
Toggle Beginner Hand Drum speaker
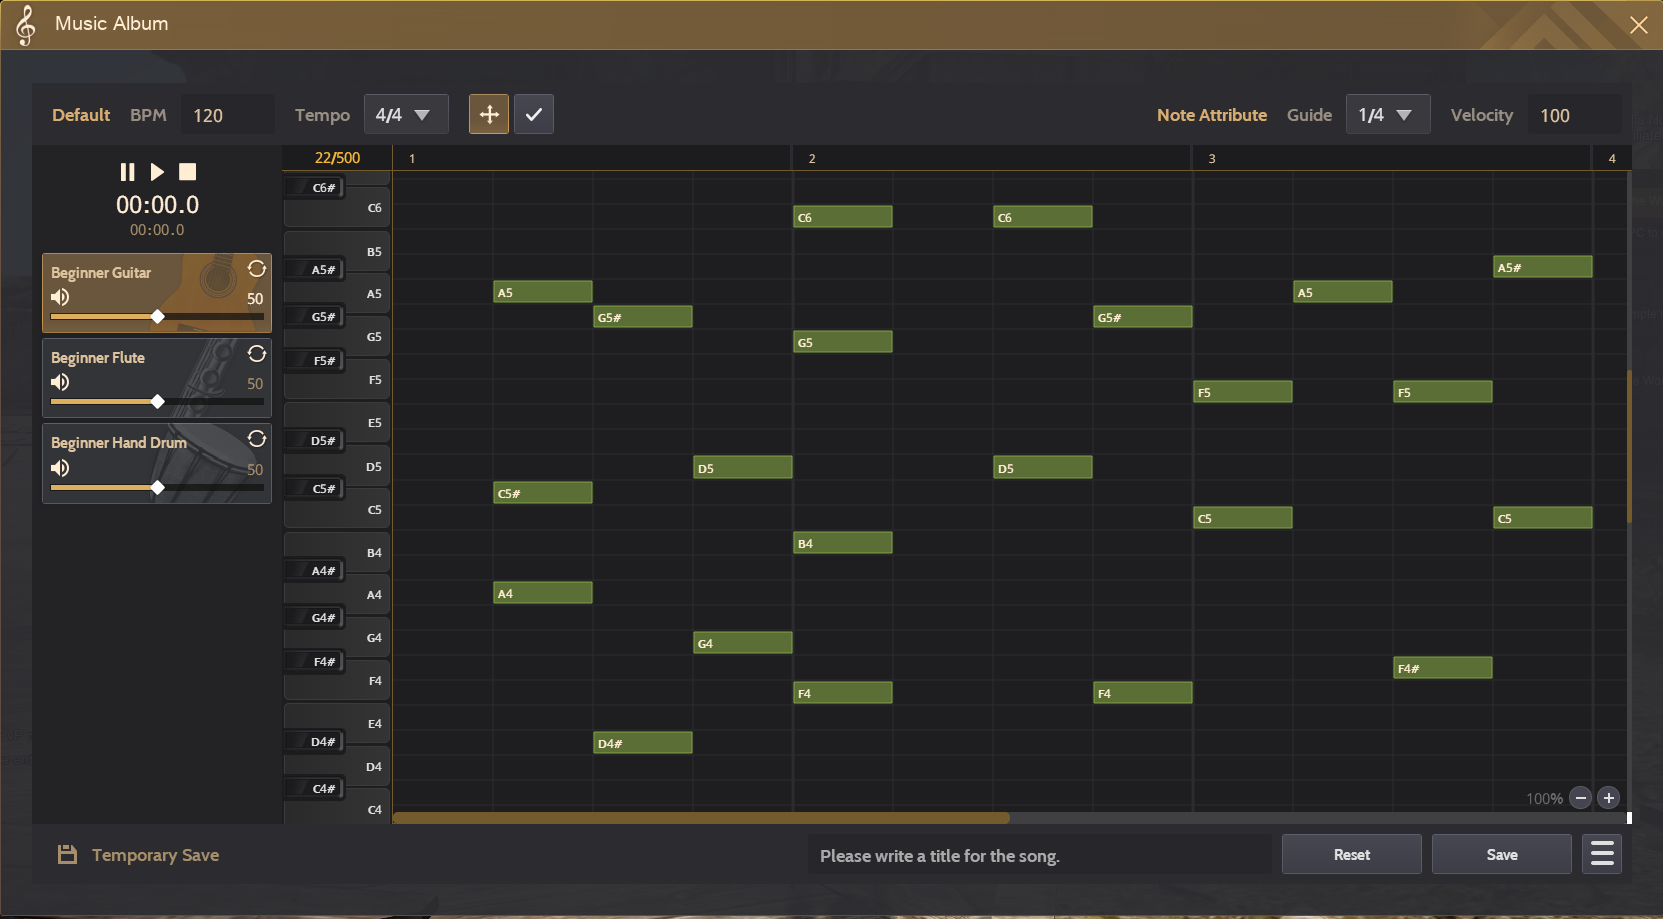(x=61, y=468)
